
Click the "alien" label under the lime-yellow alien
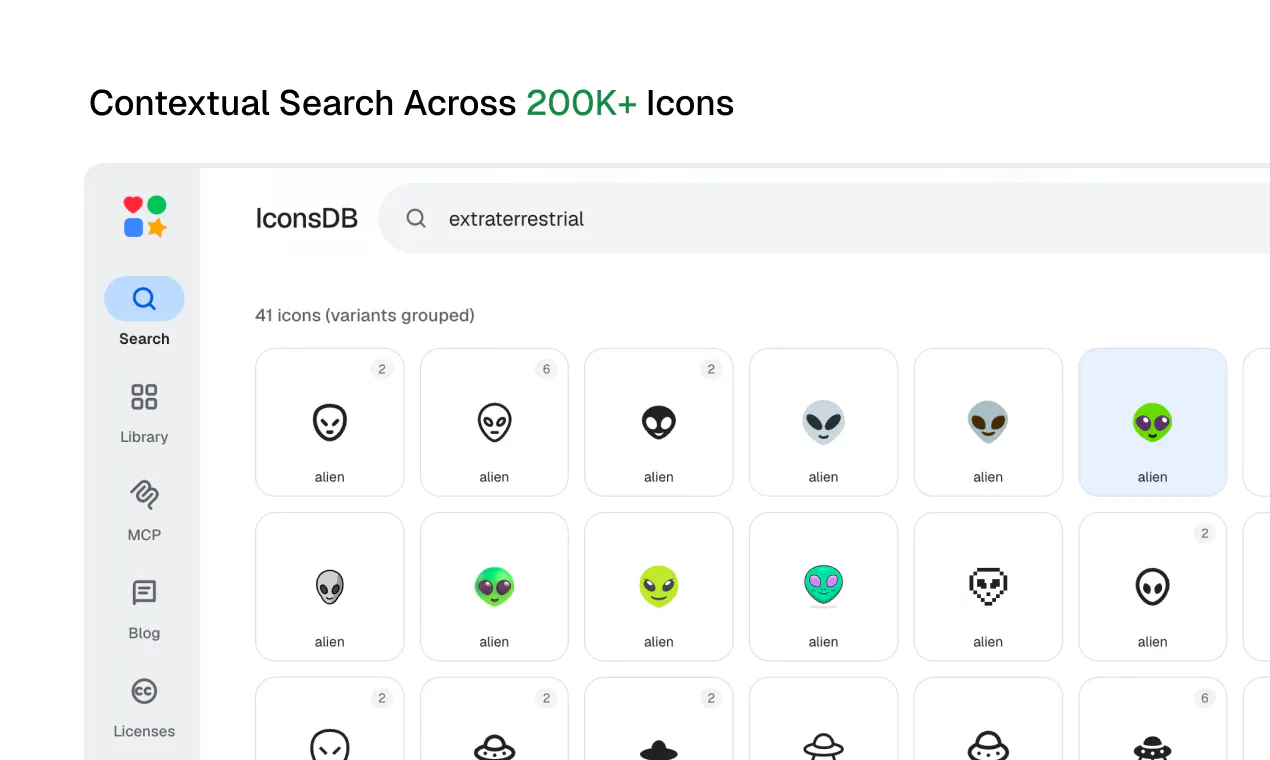click(659, 642)
